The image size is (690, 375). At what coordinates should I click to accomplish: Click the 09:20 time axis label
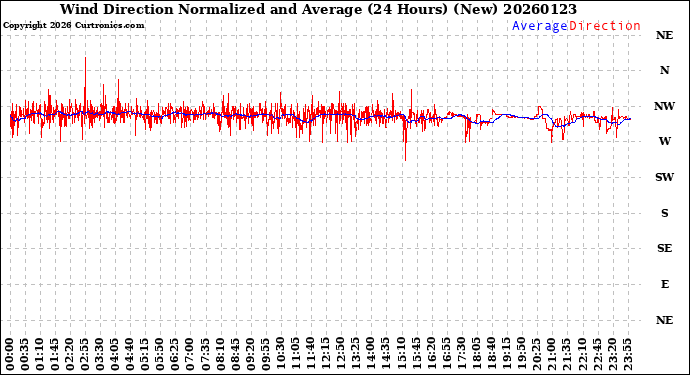(251, 354)
